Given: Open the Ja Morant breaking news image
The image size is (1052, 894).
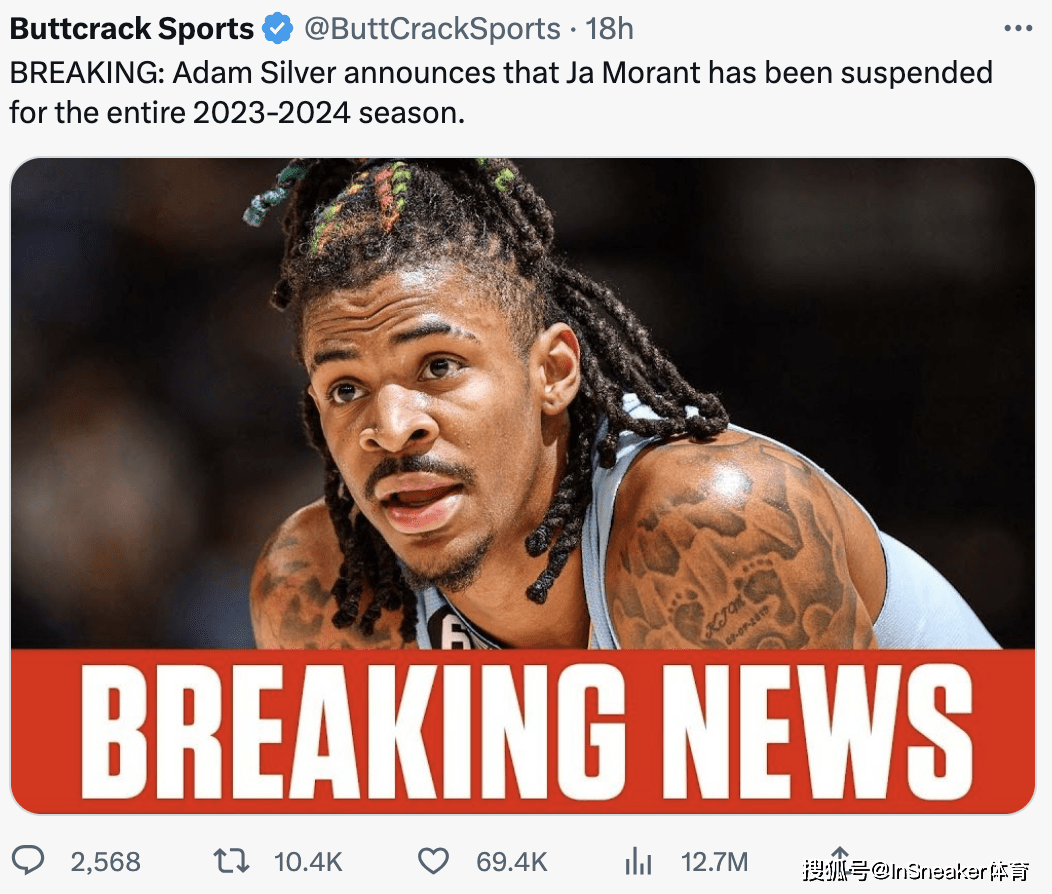Looking at the screenshot, I should point(523,486).
